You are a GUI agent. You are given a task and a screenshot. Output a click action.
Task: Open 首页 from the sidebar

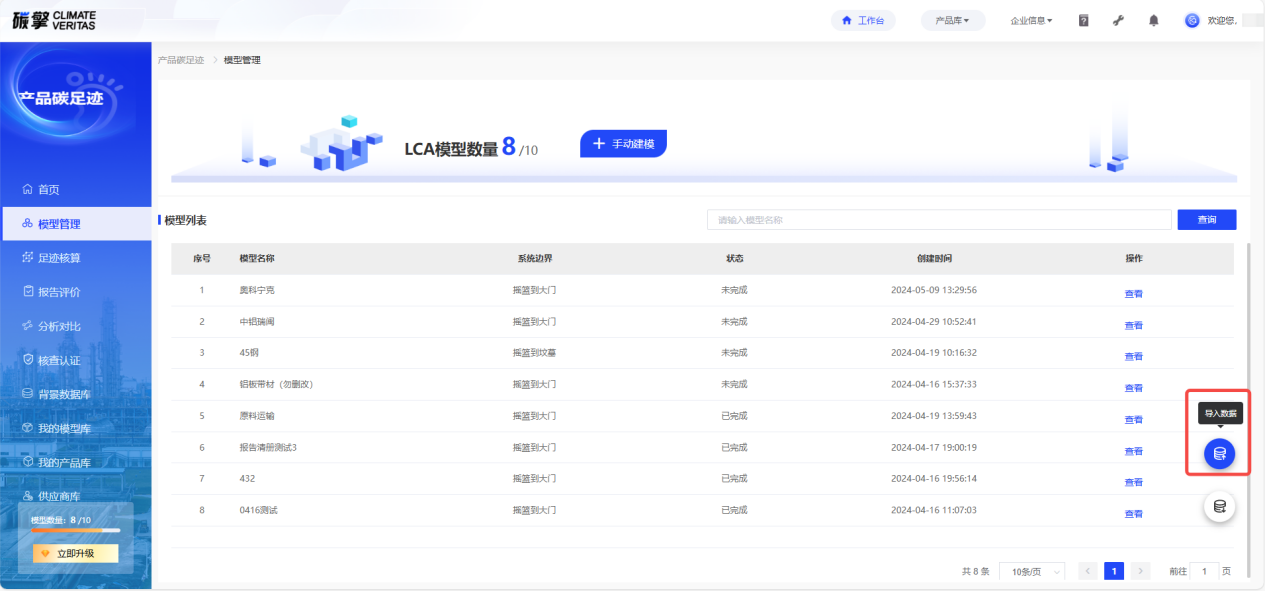click(x=48, y=190)
